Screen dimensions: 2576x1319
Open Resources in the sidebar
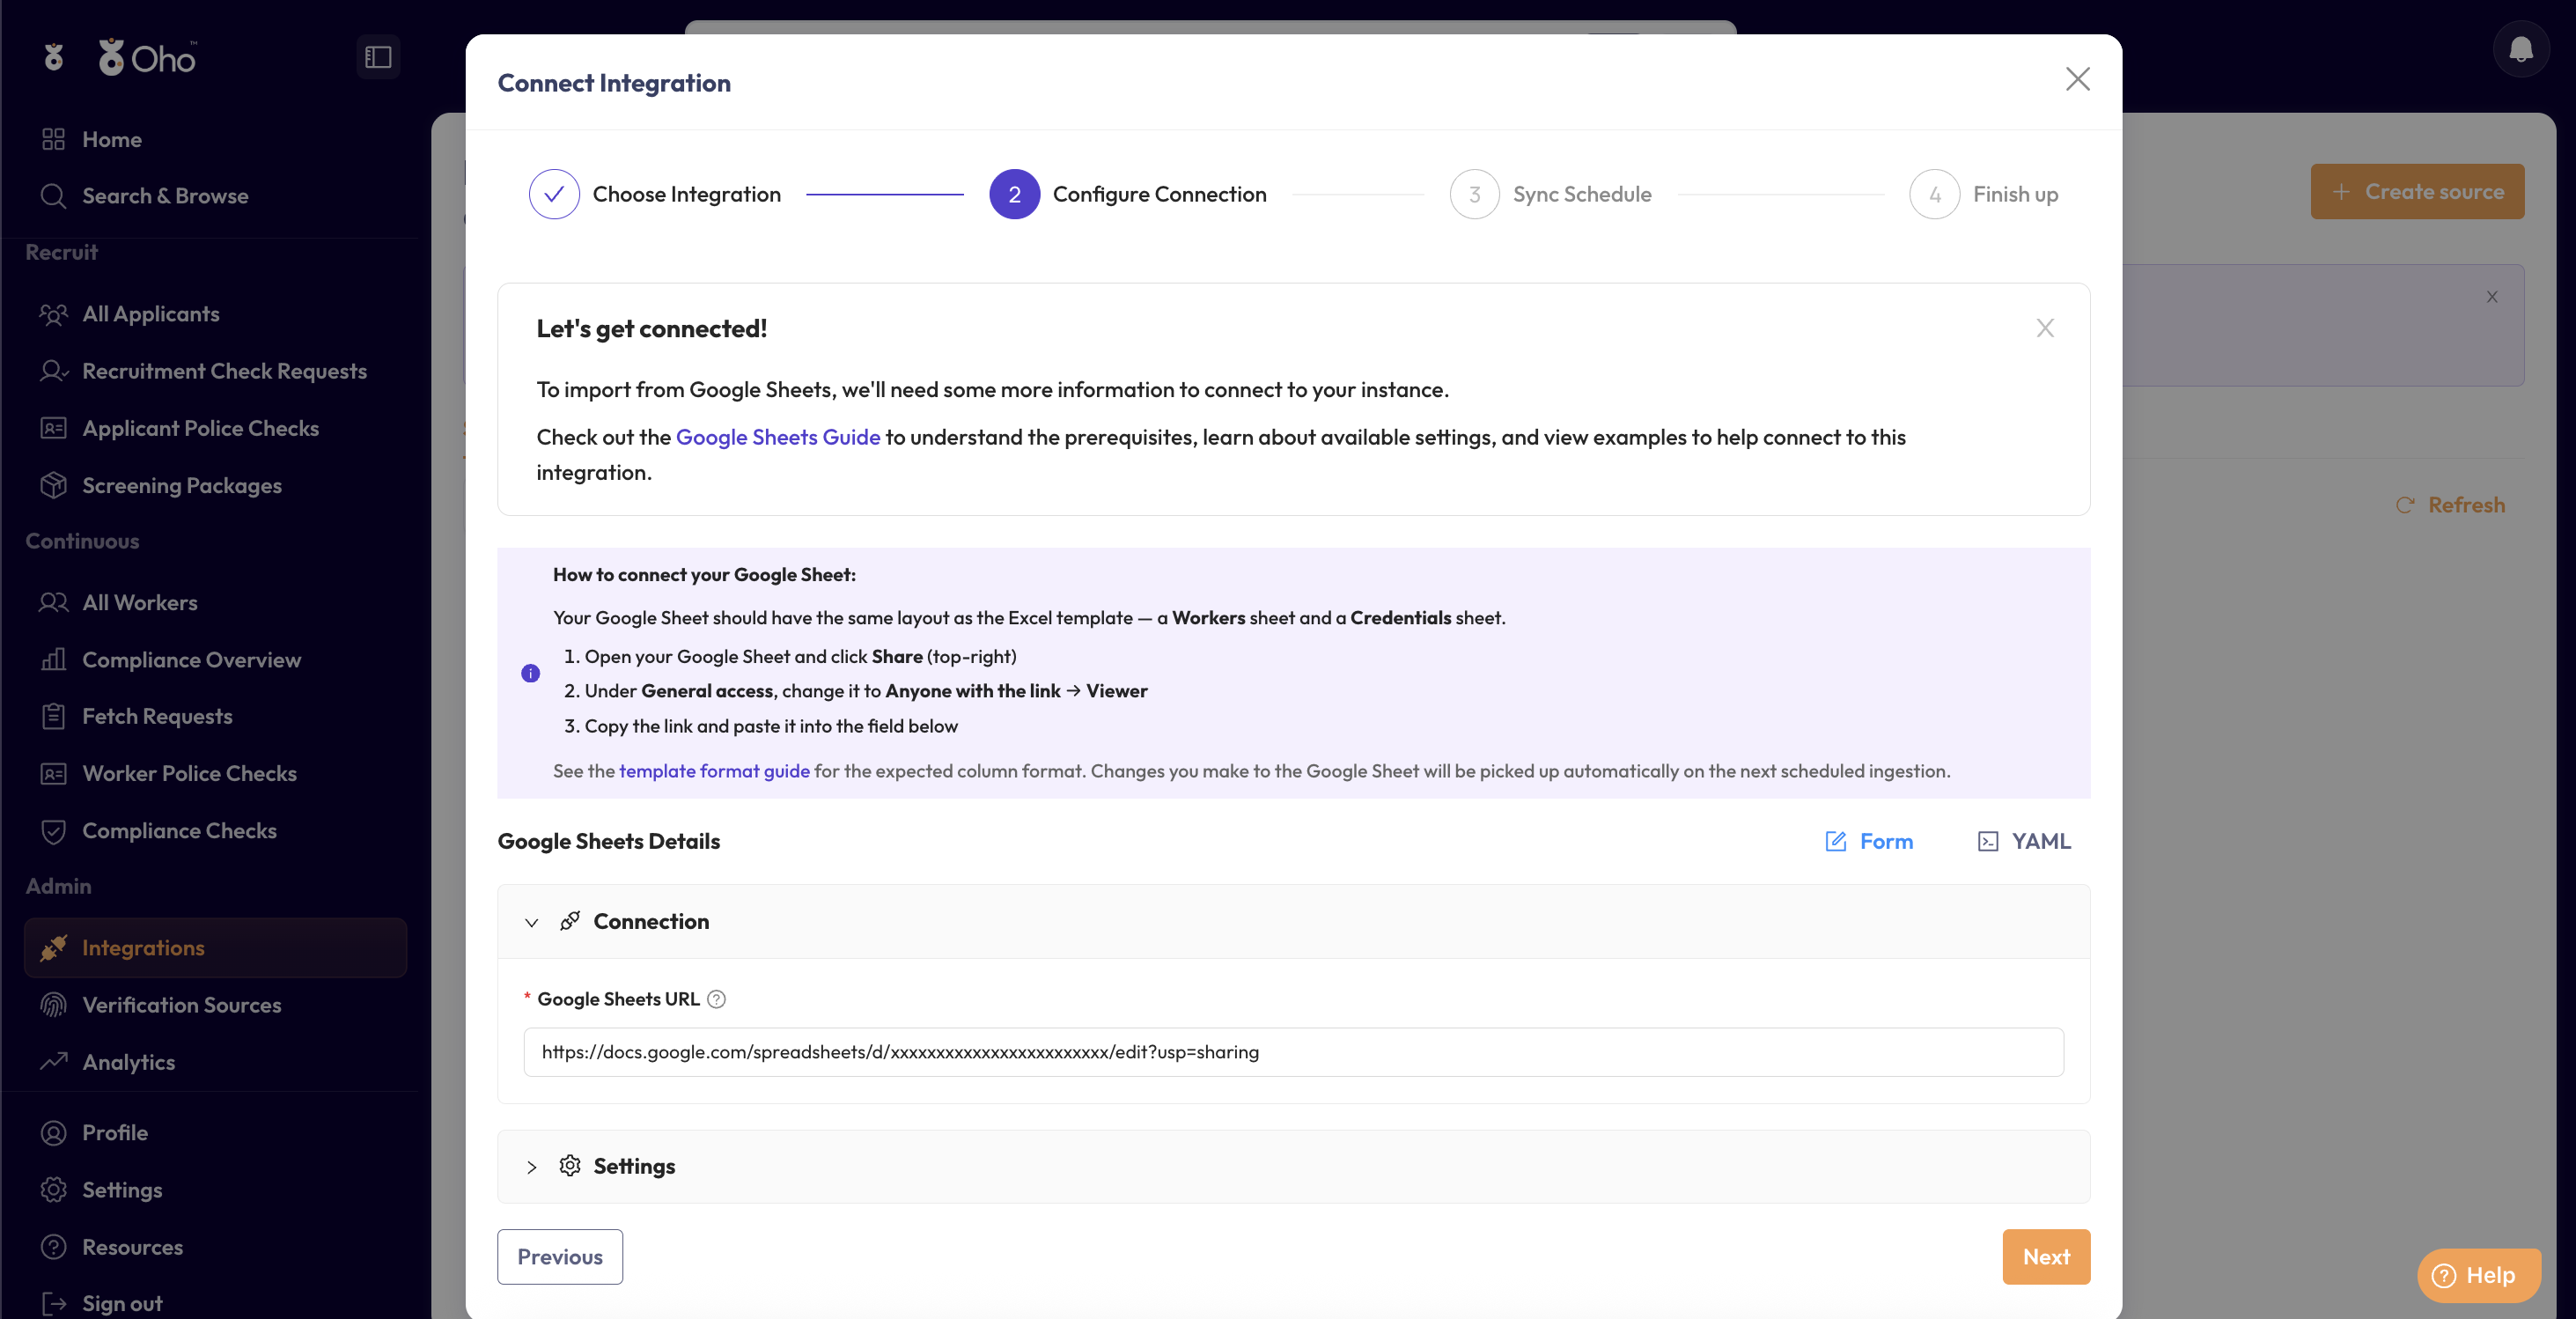tap(133, 1247)
